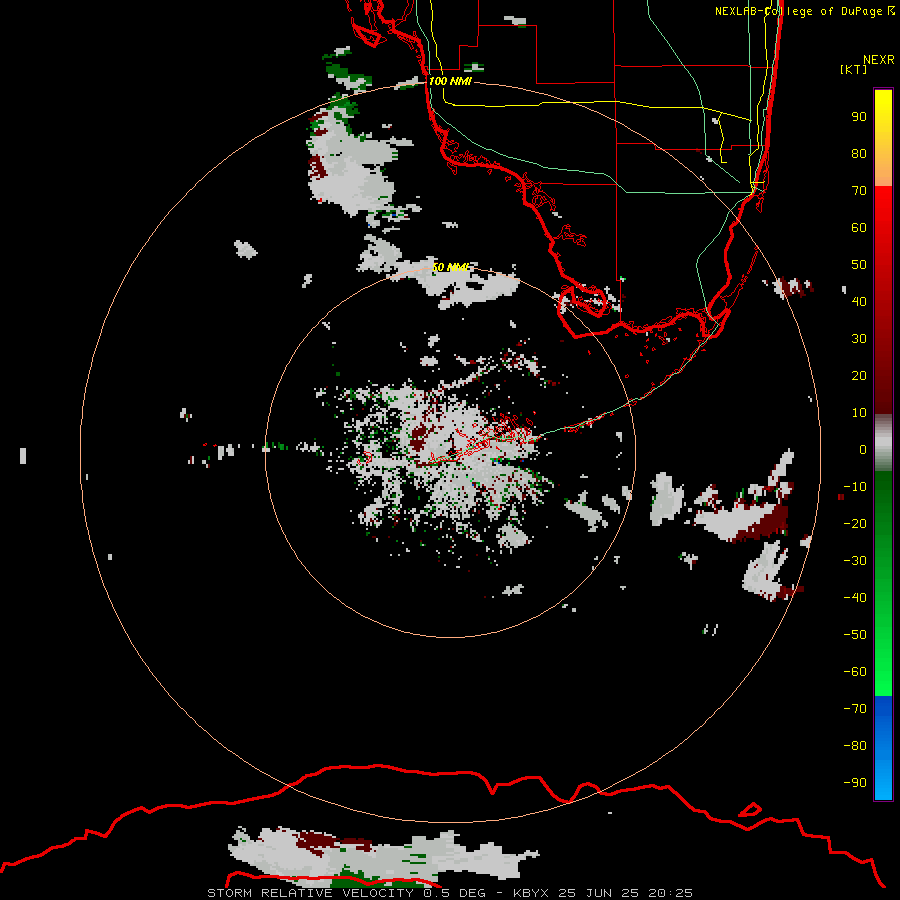This screenshot has width=900, height=900.
Task: Click the "10" value on the velocity scale
Action: click(x=859, y=413)
